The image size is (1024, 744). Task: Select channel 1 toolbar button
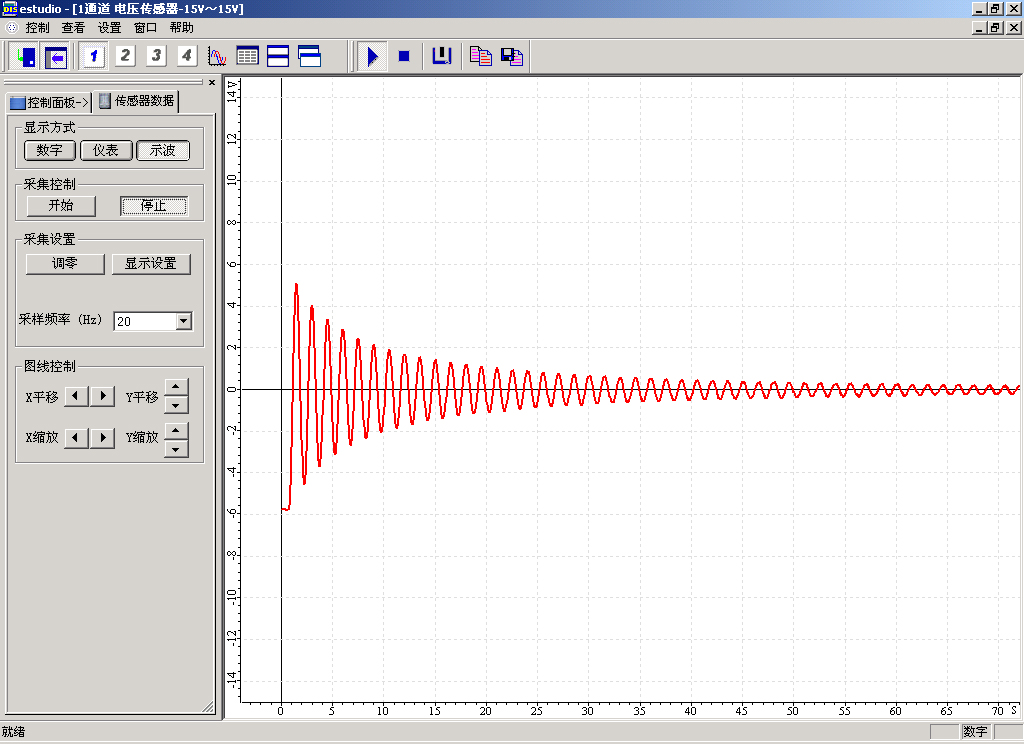tap(94, 56)
